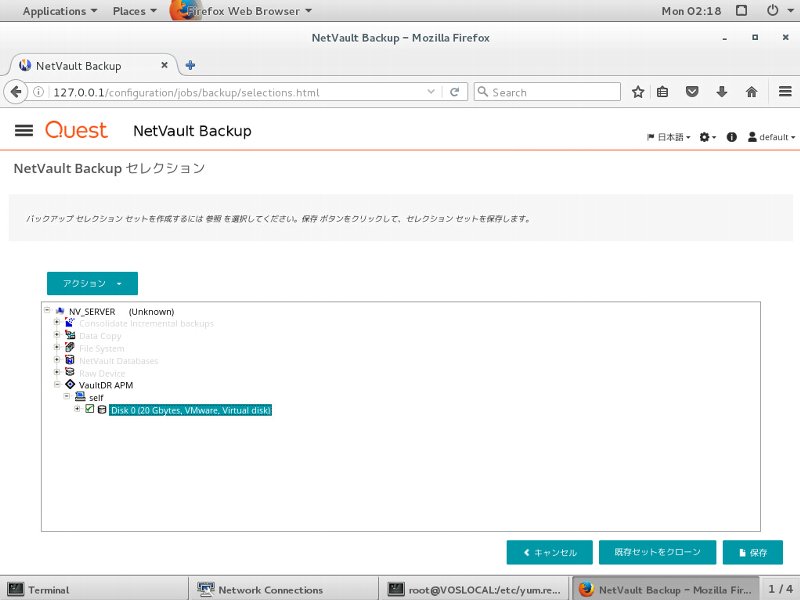Open a new tab with plus icon
The image size is (800, 600).
click(190, 65)
